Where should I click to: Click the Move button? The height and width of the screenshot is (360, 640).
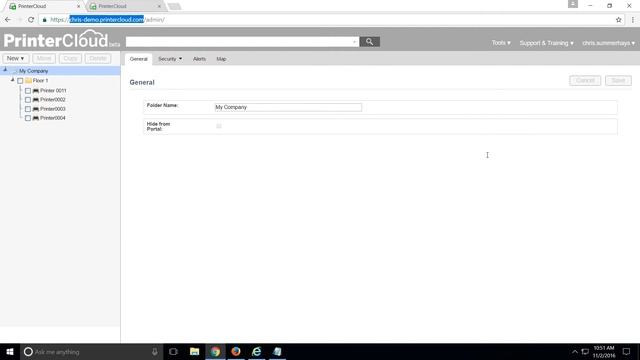click(44, 58)
